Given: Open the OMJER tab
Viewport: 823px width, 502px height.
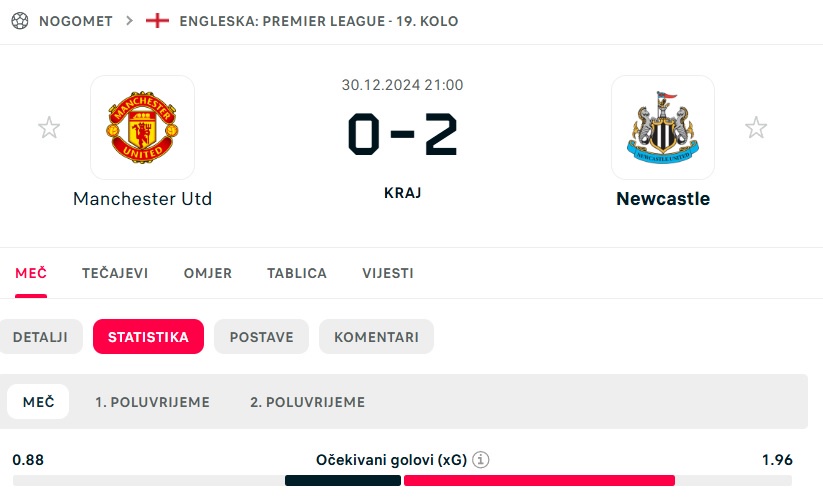Looking at the screenshot, I should click(208, 273).
